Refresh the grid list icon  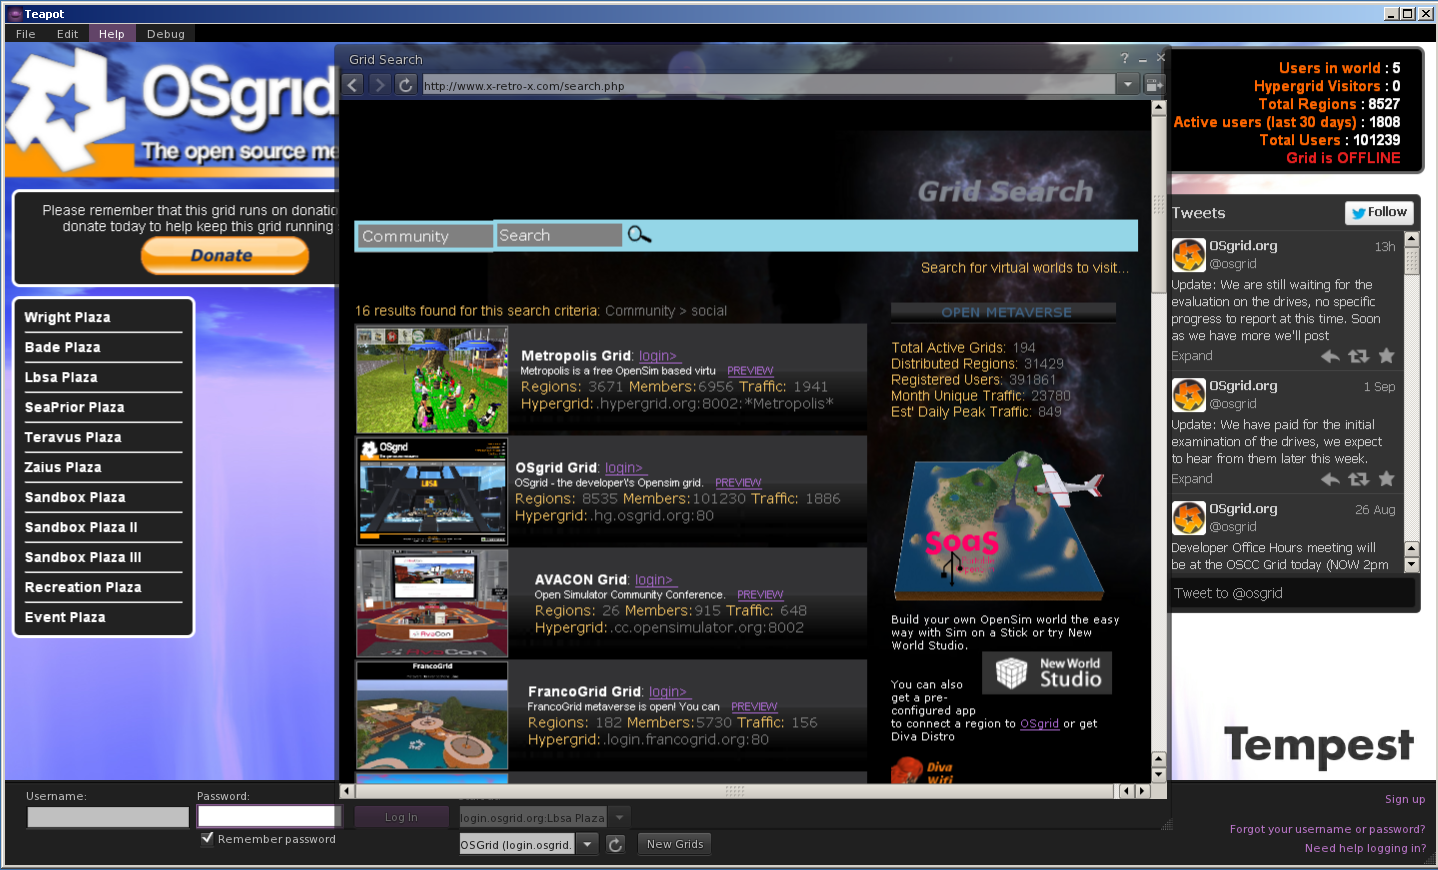coord(615,844)
